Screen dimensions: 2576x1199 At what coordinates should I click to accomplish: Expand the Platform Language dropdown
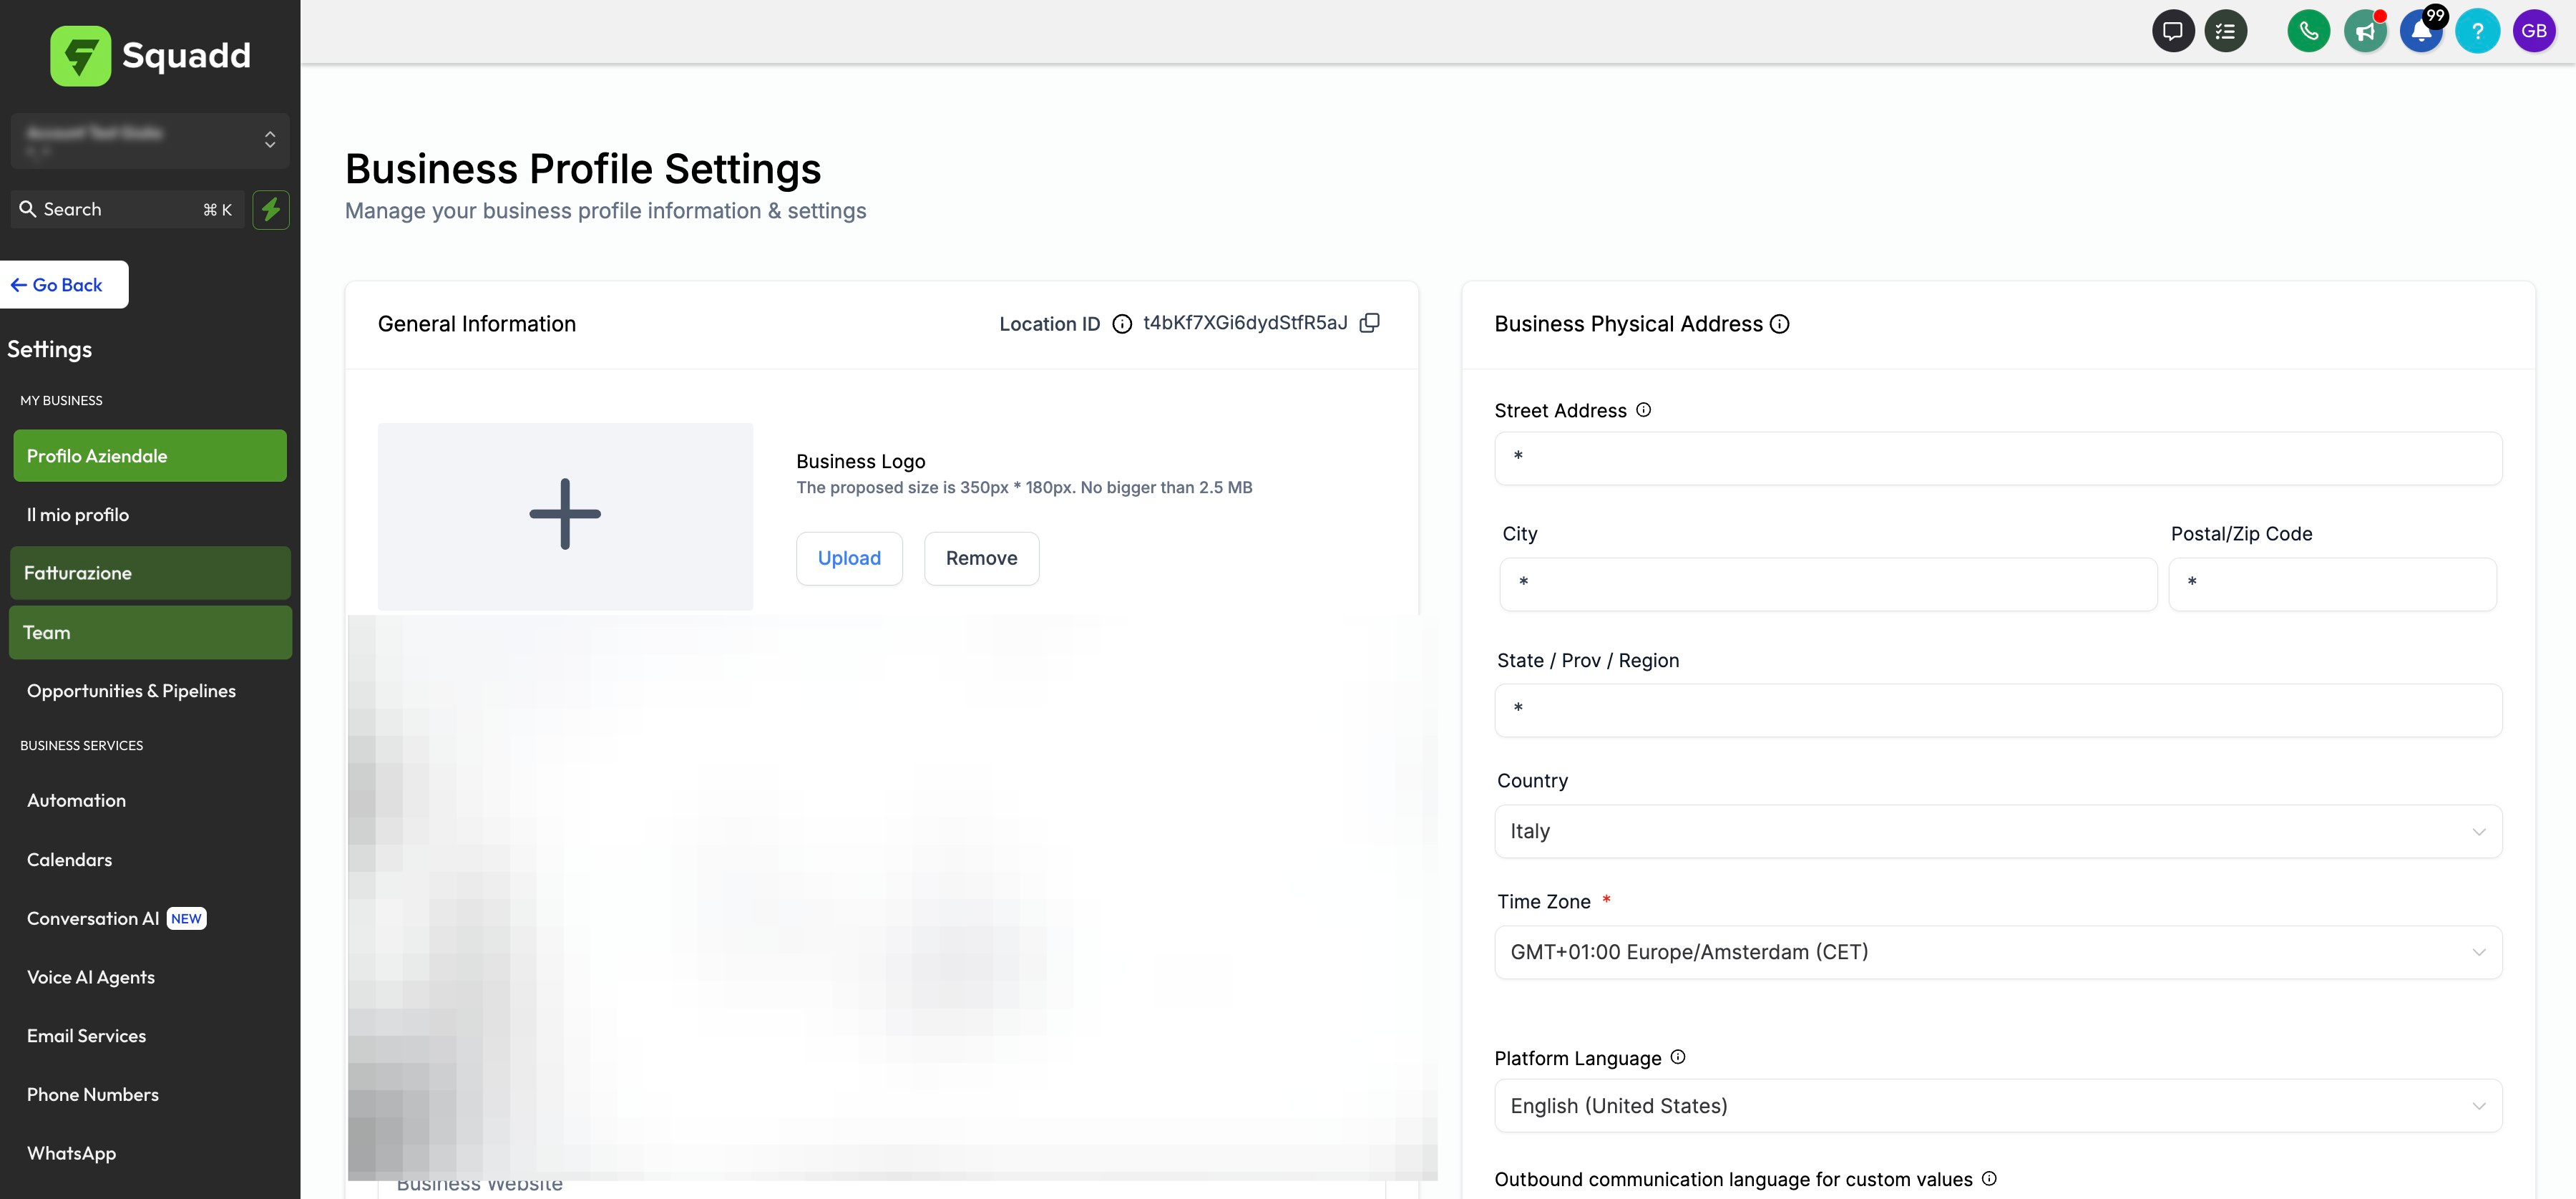(1997, 1106)
